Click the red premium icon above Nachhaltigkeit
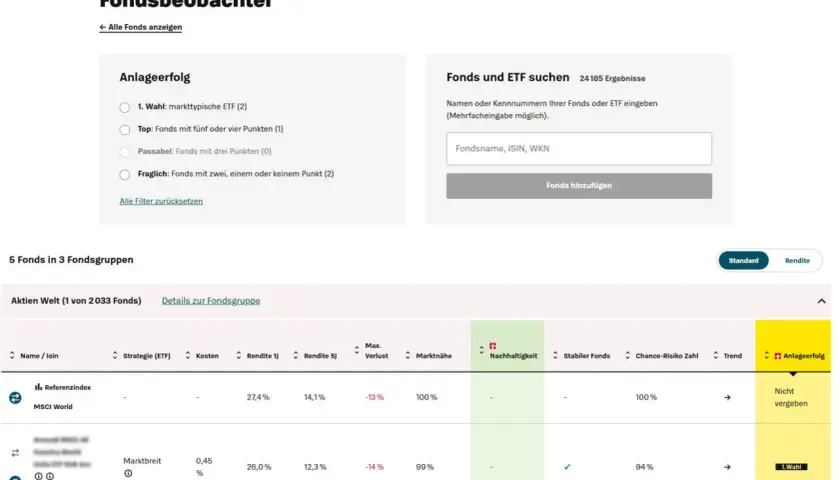840x480 pixels. coord(493,346)
